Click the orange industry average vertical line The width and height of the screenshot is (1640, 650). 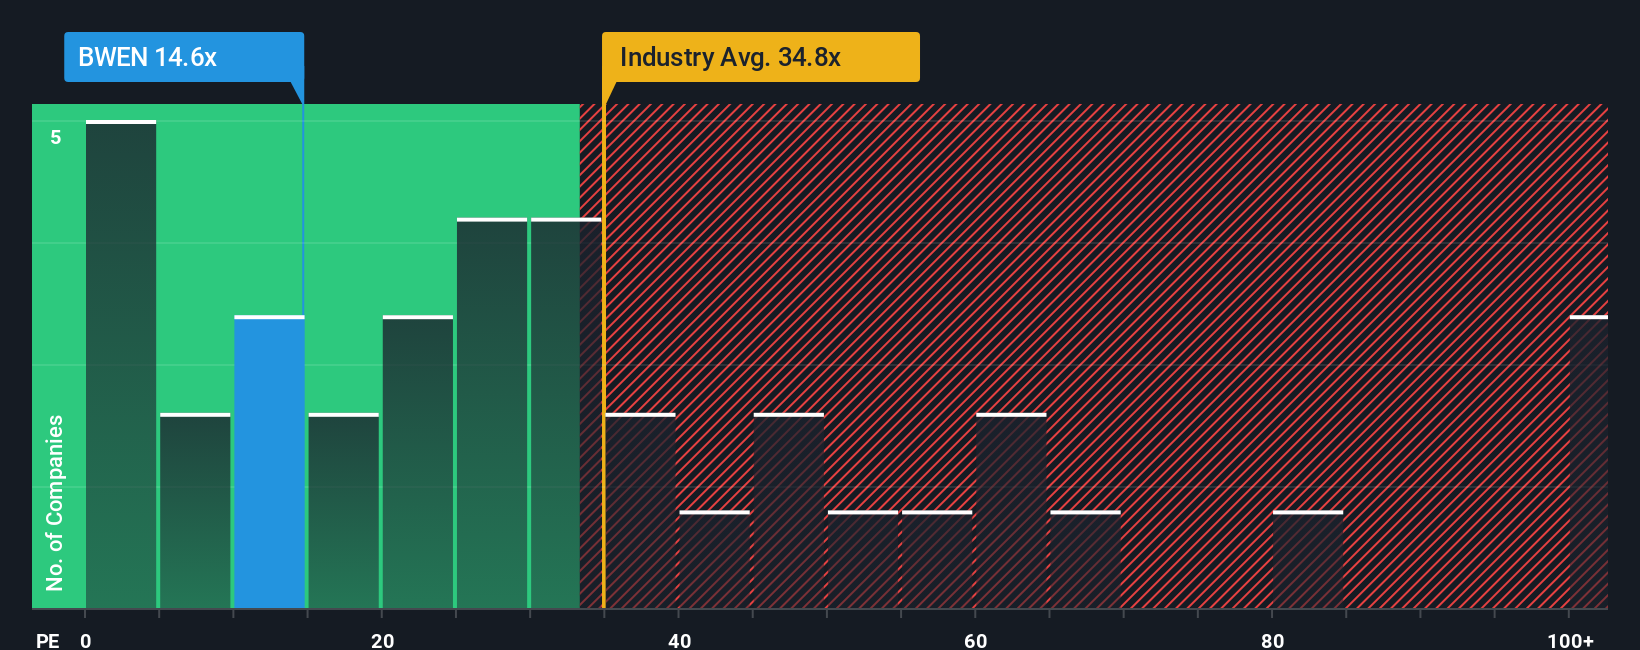pyautogui.click(x=603, y=356)
